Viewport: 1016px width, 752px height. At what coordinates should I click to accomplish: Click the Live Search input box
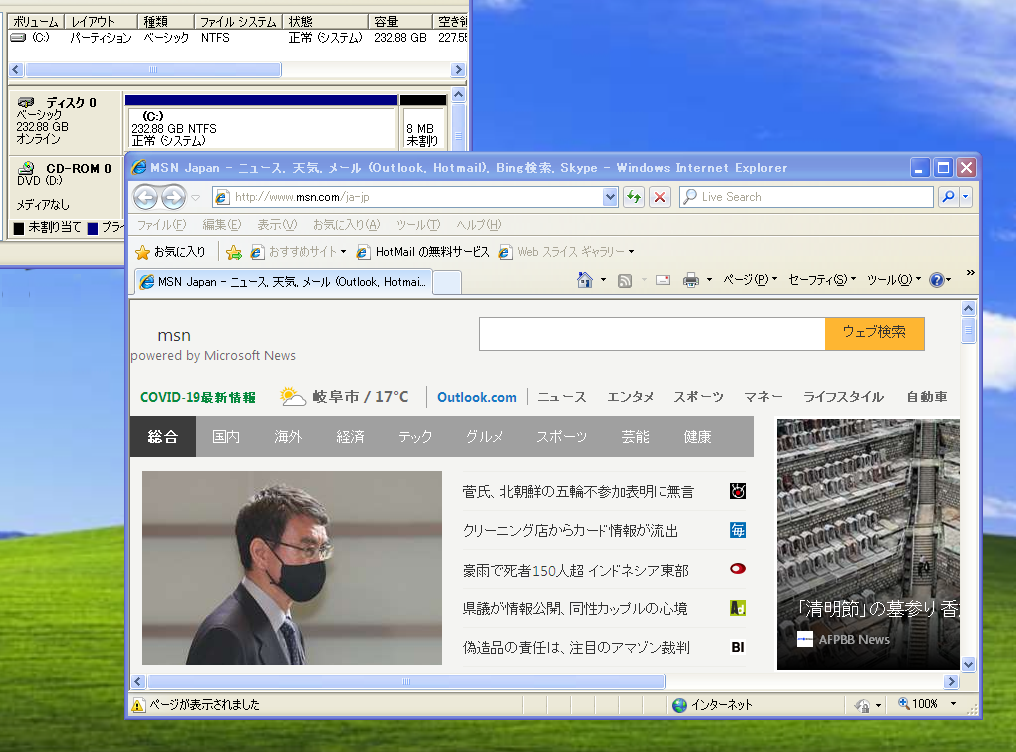click(806, 197)
